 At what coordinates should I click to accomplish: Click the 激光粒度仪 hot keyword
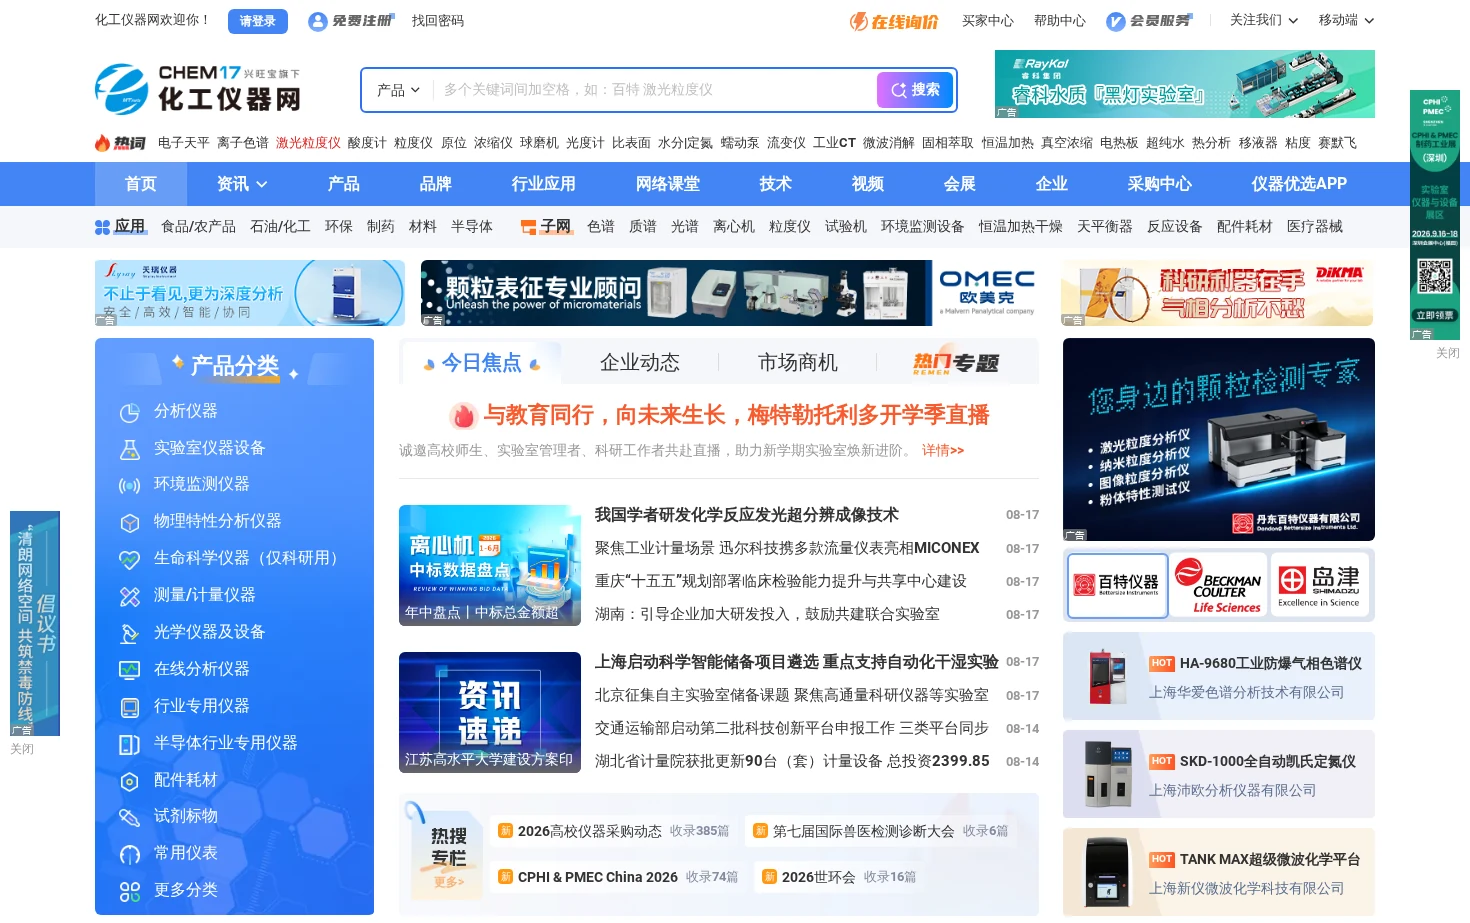tap(308, 143)
